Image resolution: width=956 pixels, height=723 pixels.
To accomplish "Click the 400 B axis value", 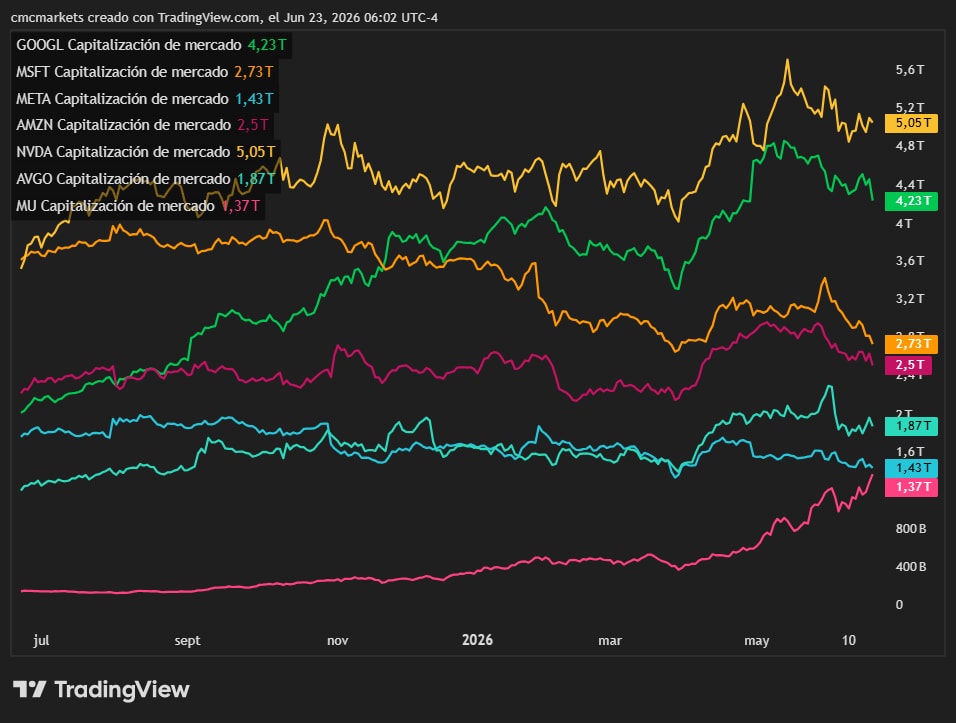I will pyautogui.click(x=911, y=567).
